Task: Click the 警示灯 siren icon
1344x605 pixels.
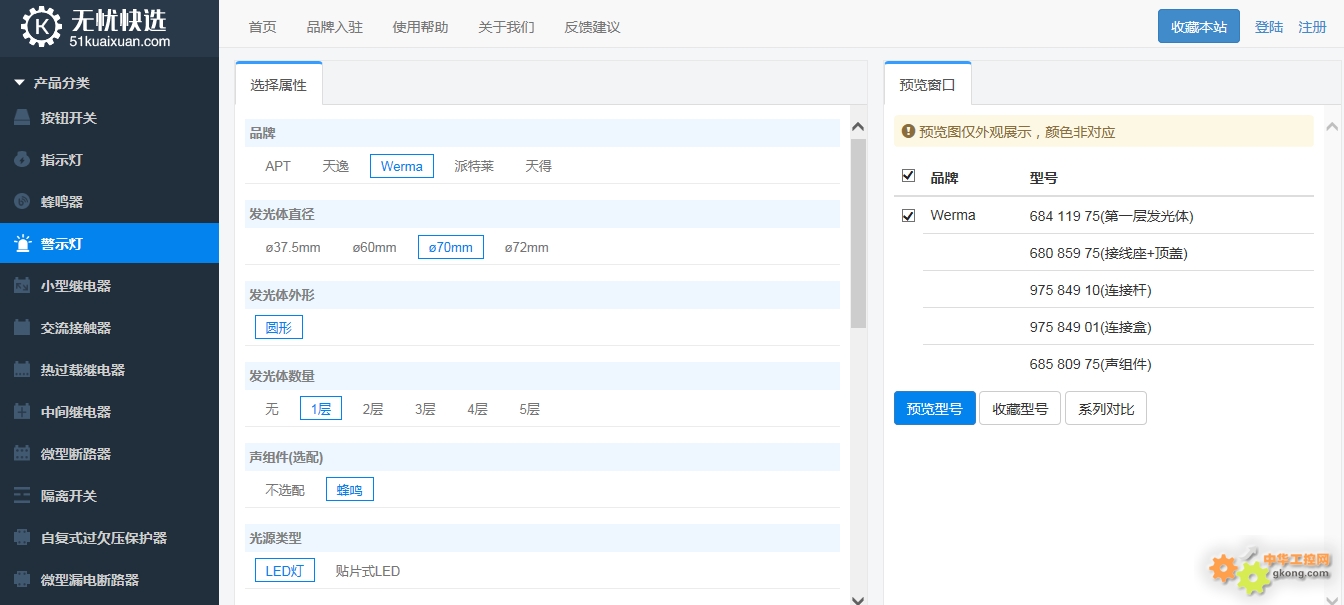Action: pos(22,244)
